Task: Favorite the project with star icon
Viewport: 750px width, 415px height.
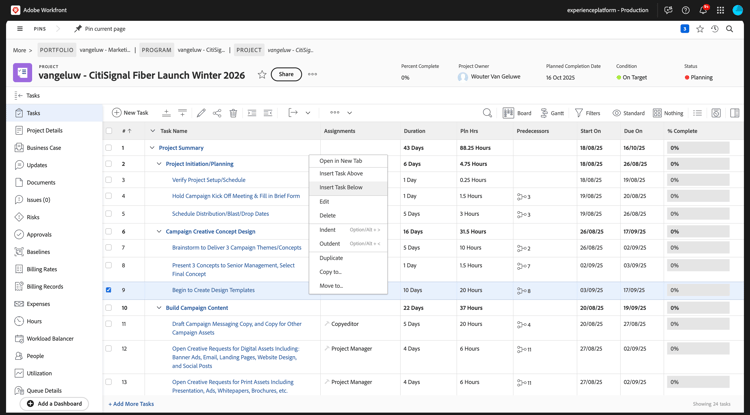Action: [262, 74]
